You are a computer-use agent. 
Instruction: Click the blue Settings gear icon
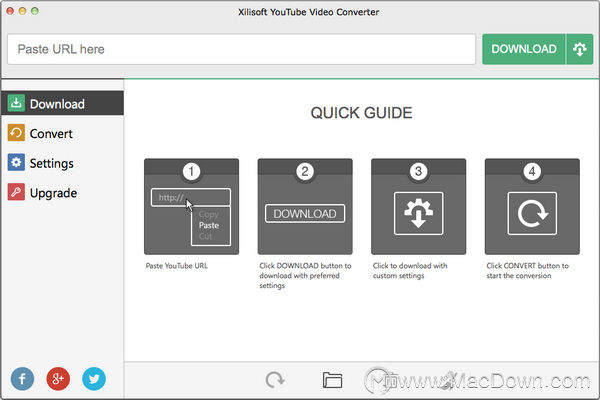click(x=16, y=163)
